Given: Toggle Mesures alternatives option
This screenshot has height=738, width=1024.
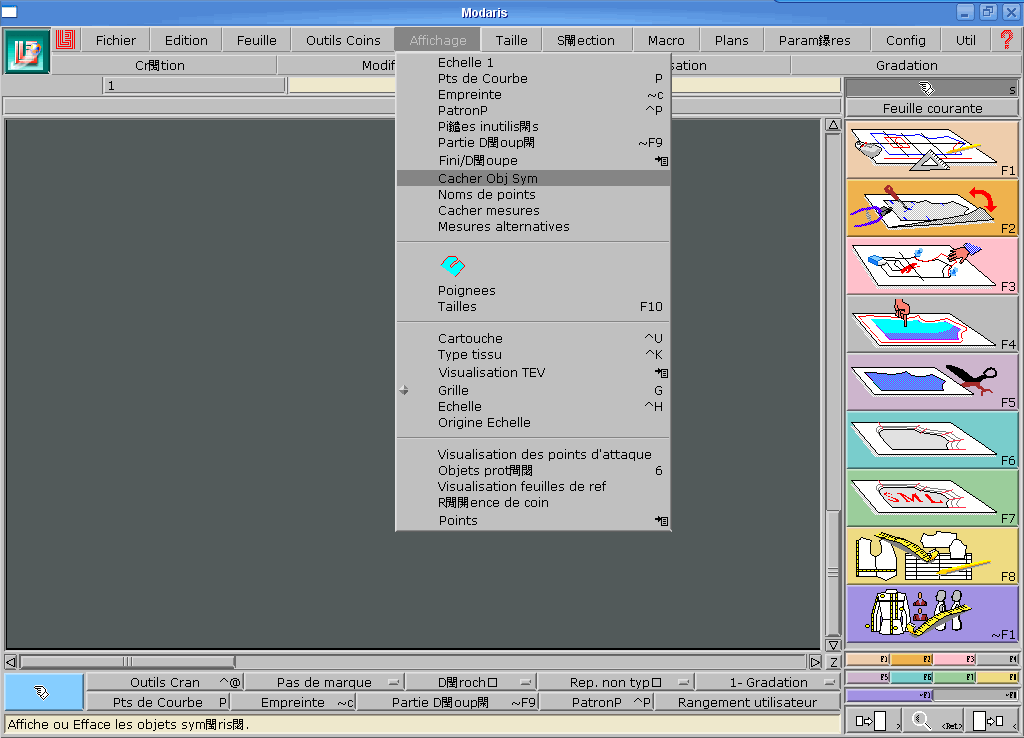Looking at the screenshot, I should (x=534, y=227).
